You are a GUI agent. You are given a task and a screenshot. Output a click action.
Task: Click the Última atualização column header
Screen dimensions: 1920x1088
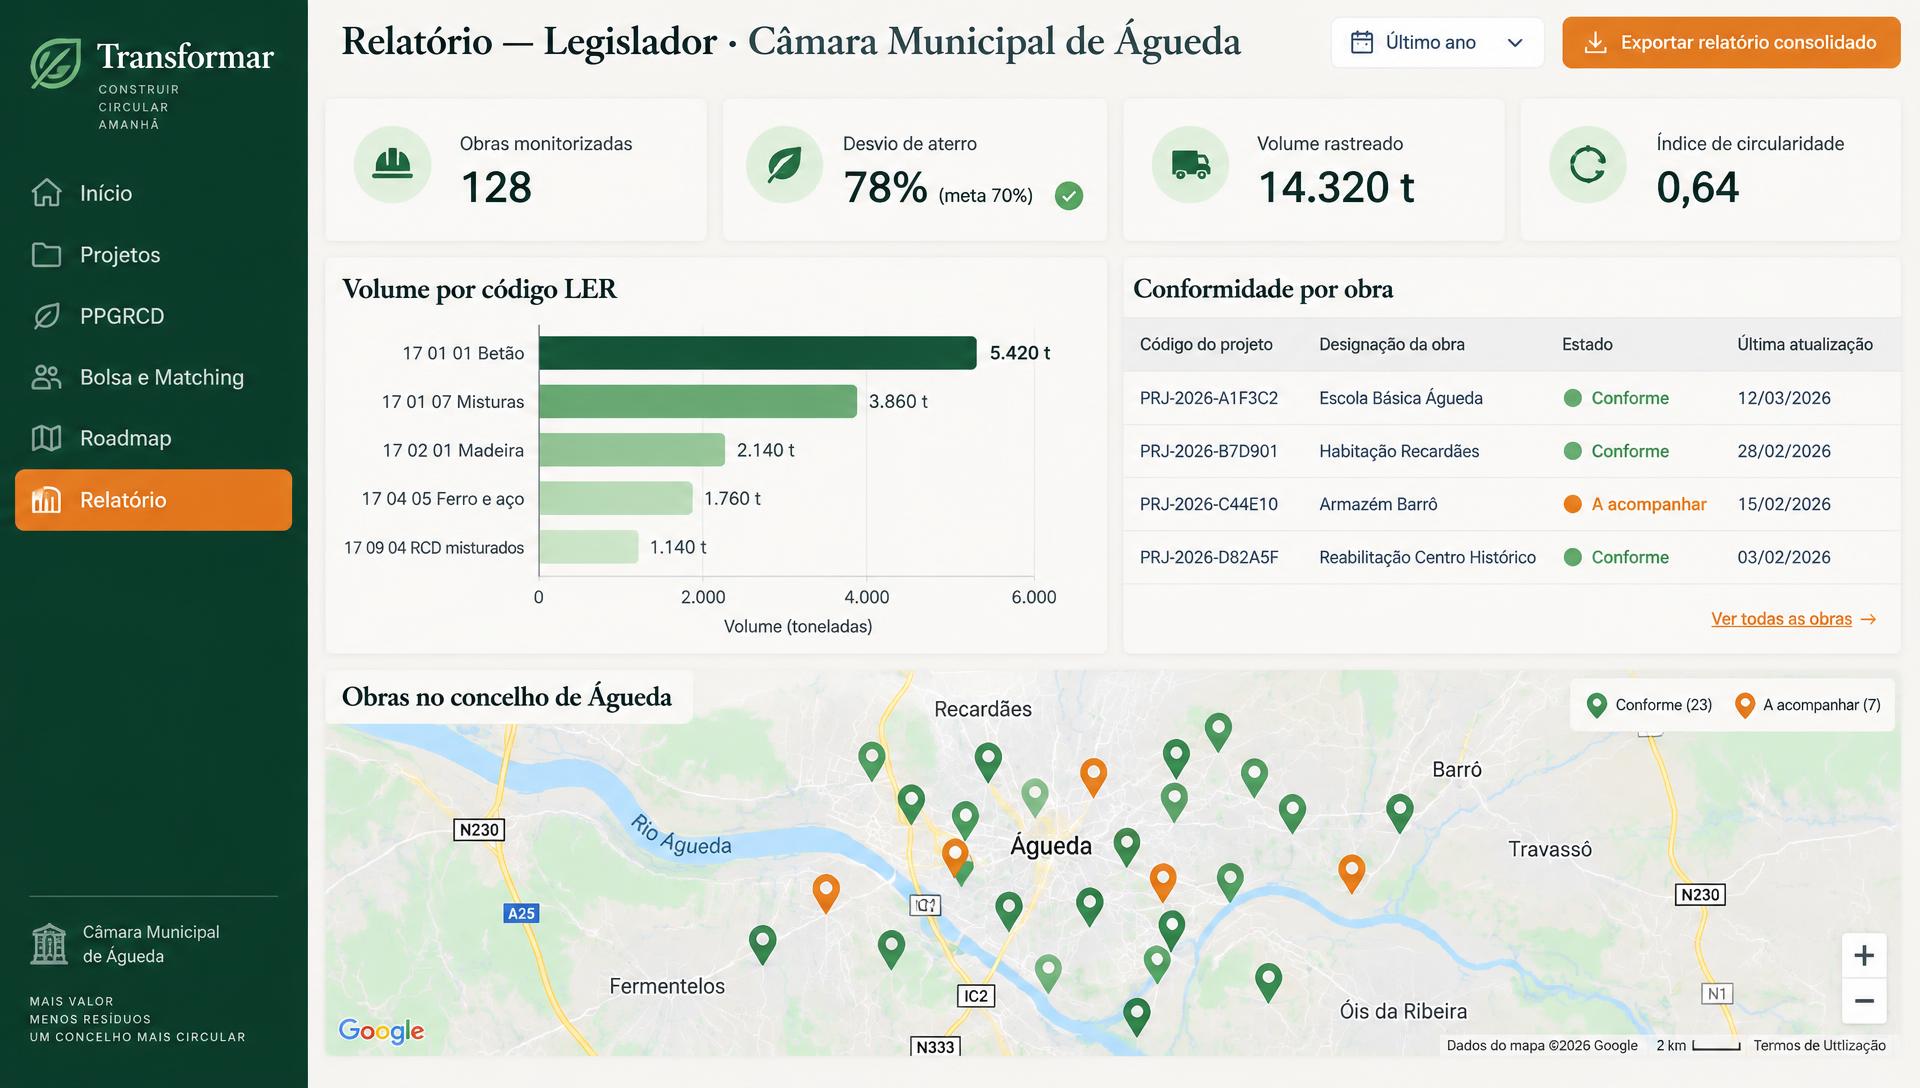1805,344
